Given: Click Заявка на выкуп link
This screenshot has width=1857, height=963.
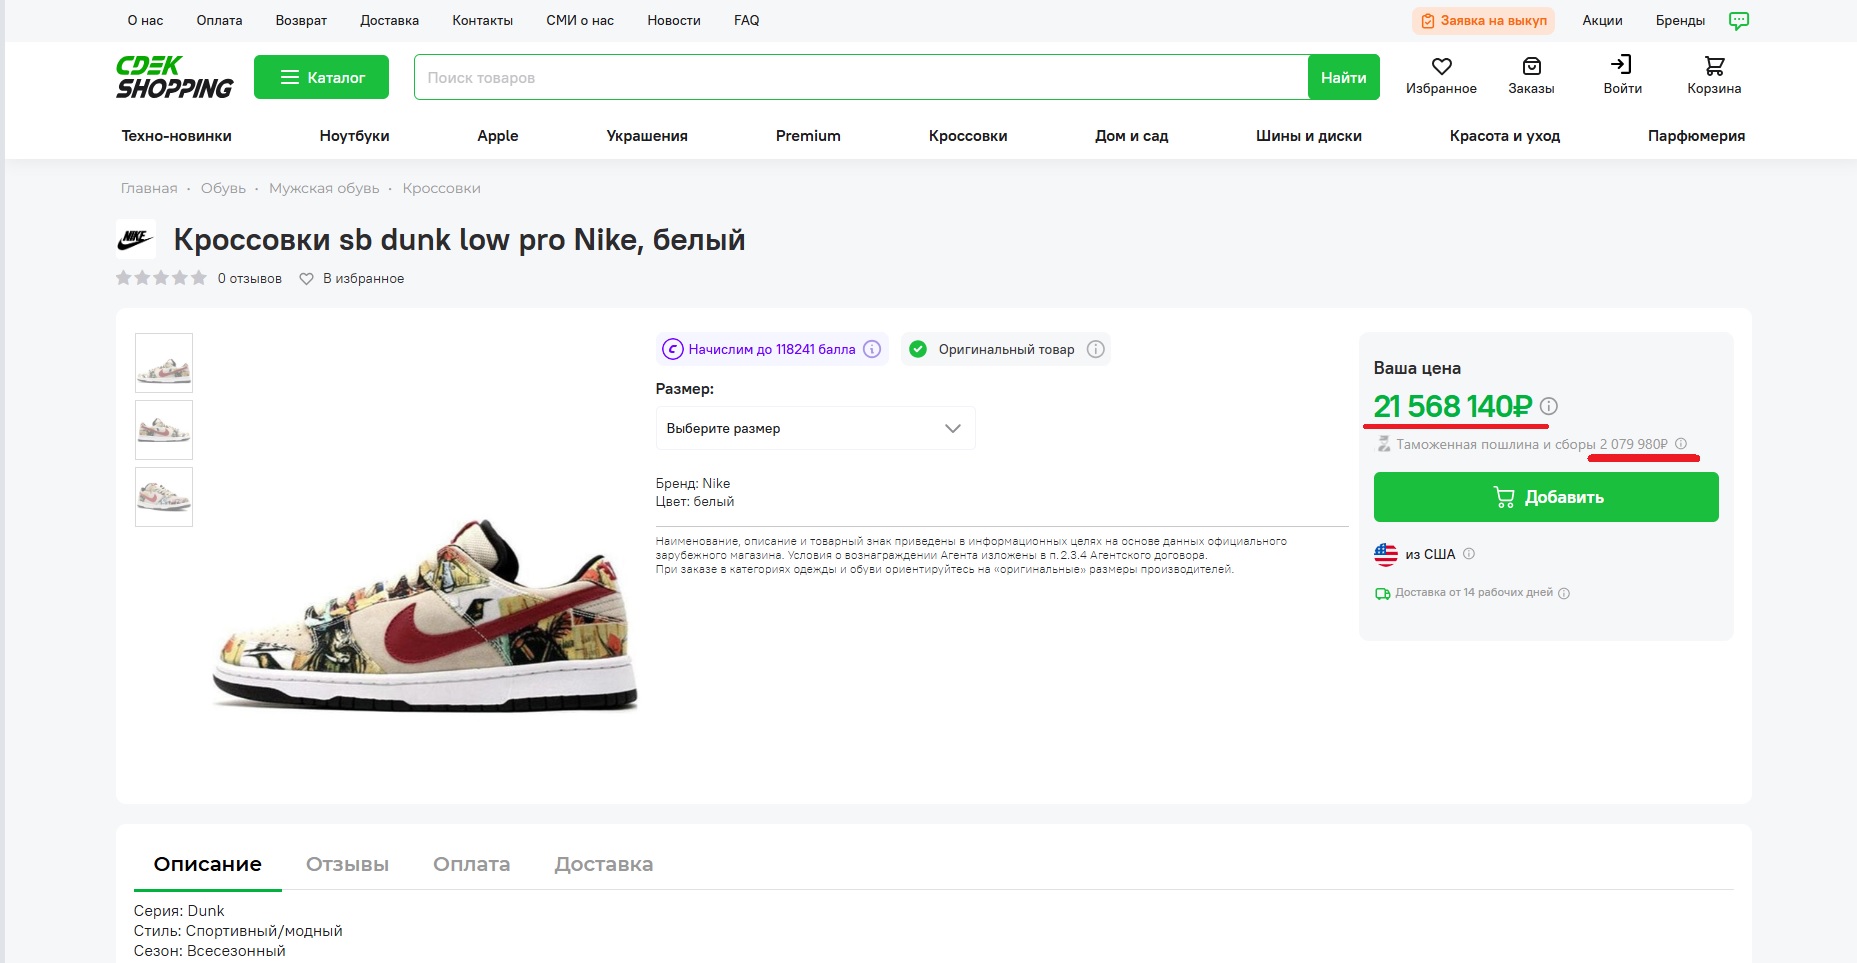Looking at the screenshot, I should coord(1483,21).
